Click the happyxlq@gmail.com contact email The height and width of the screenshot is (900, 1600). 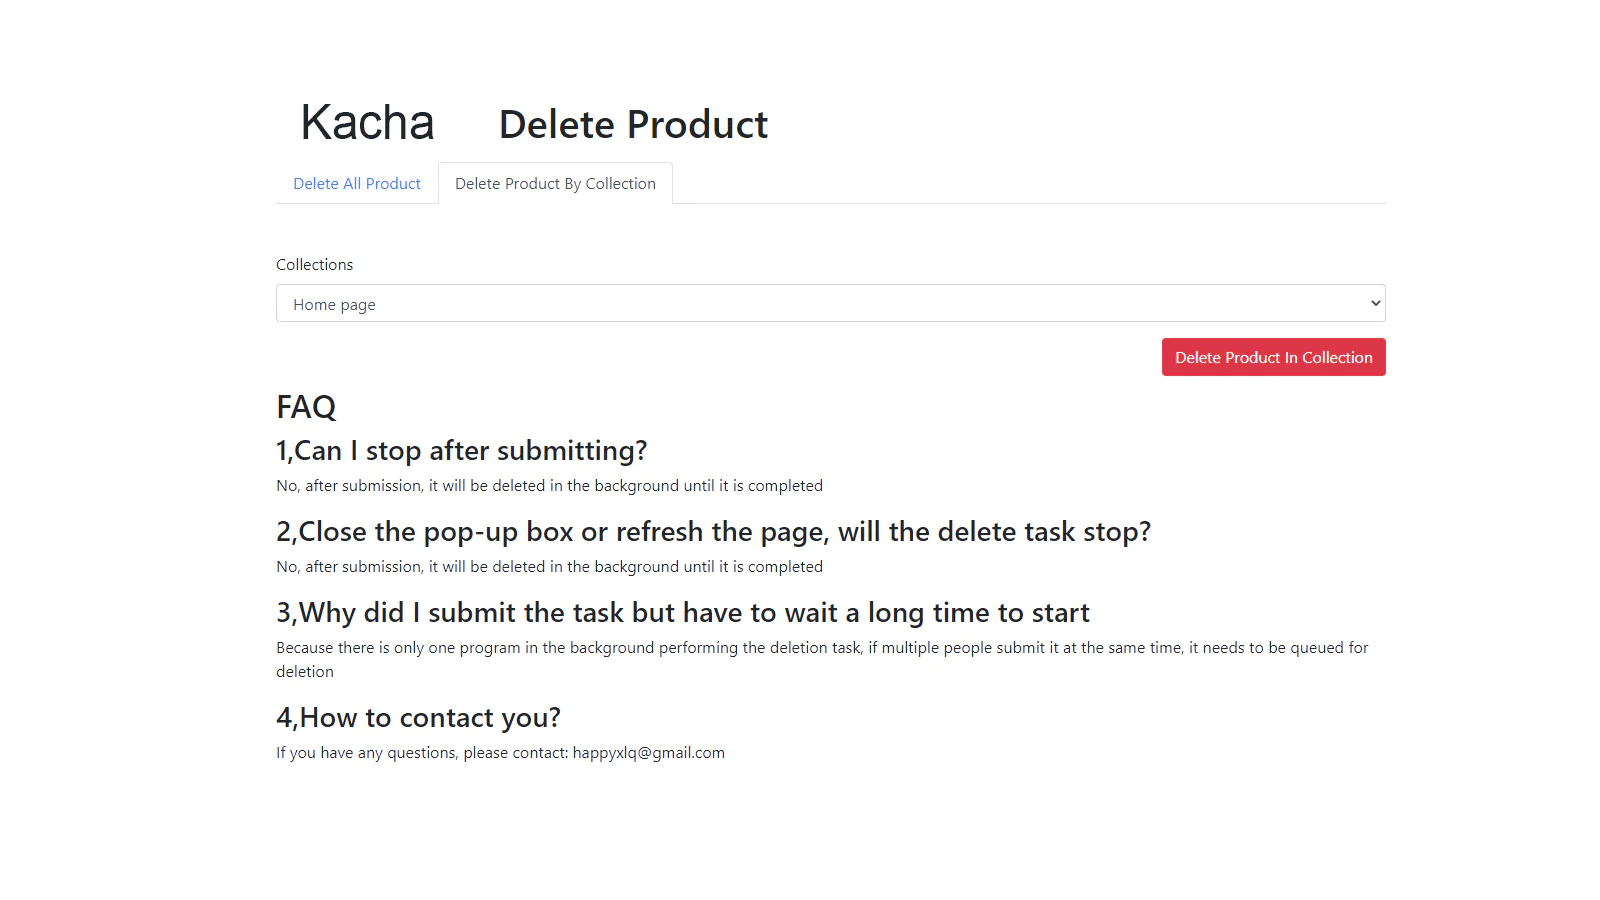pos(648,753)
